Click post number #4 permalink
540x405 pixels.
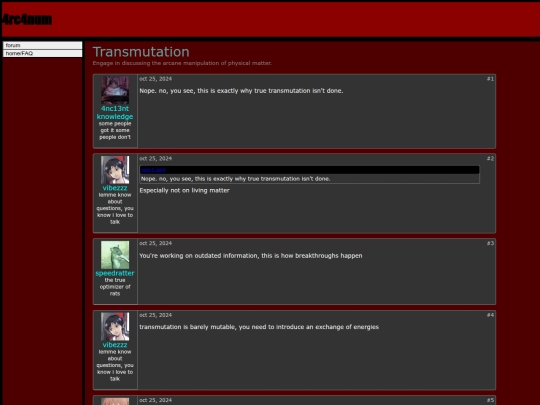coord(490,315)
